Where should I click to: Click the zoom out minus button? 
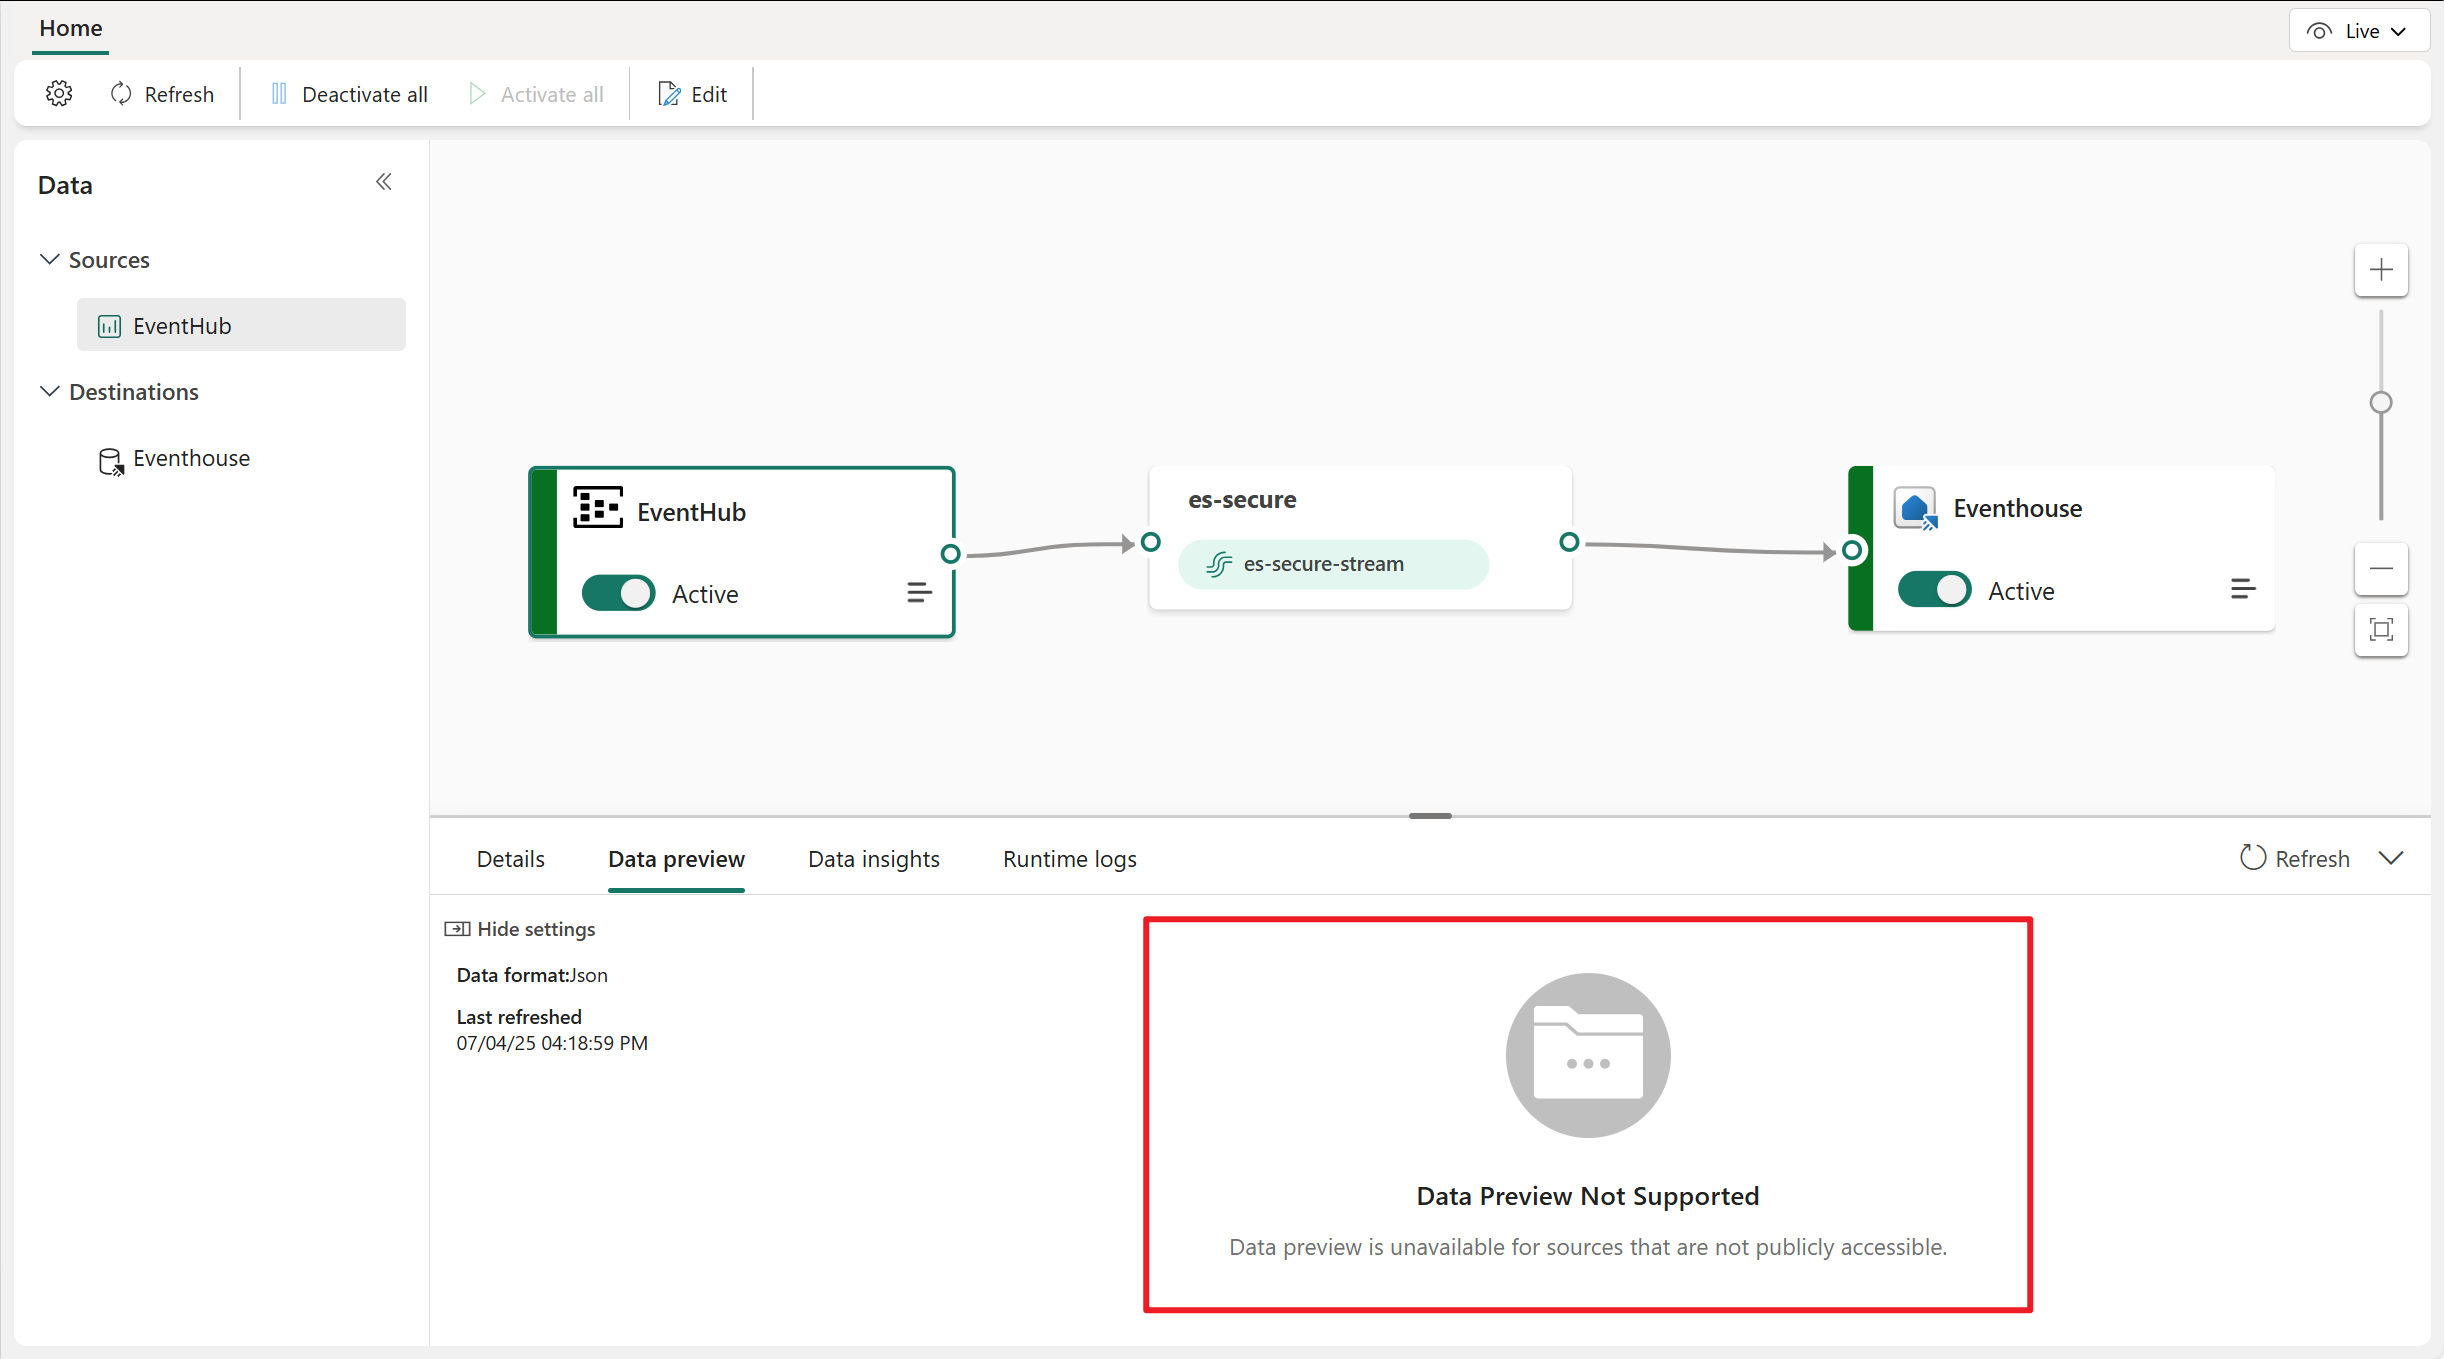point(2381,569)
